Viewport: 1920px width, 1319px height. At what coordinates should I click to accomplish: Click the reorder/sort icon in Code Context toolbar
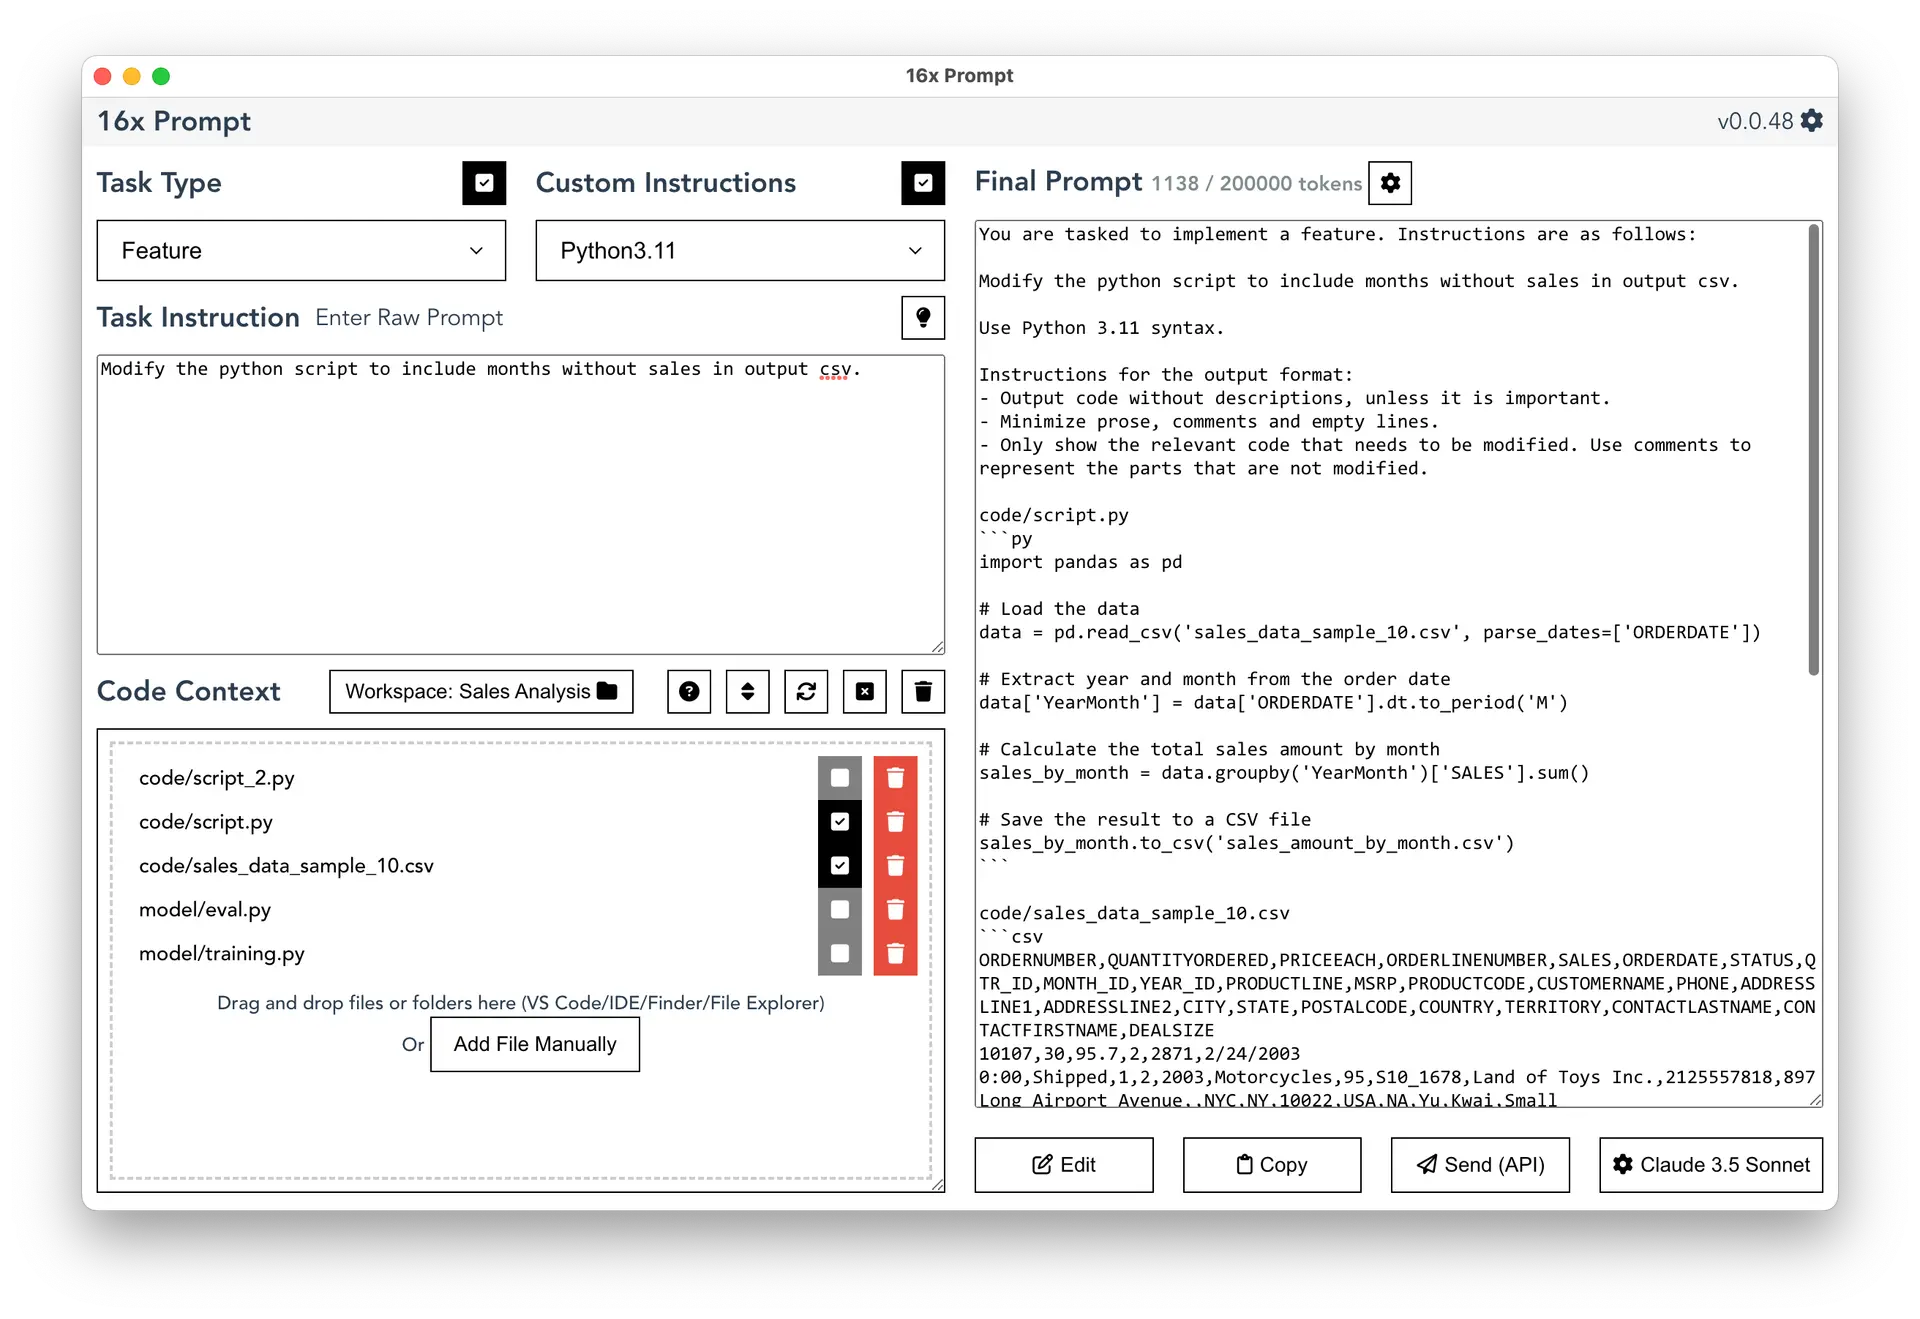click(748, 692)
